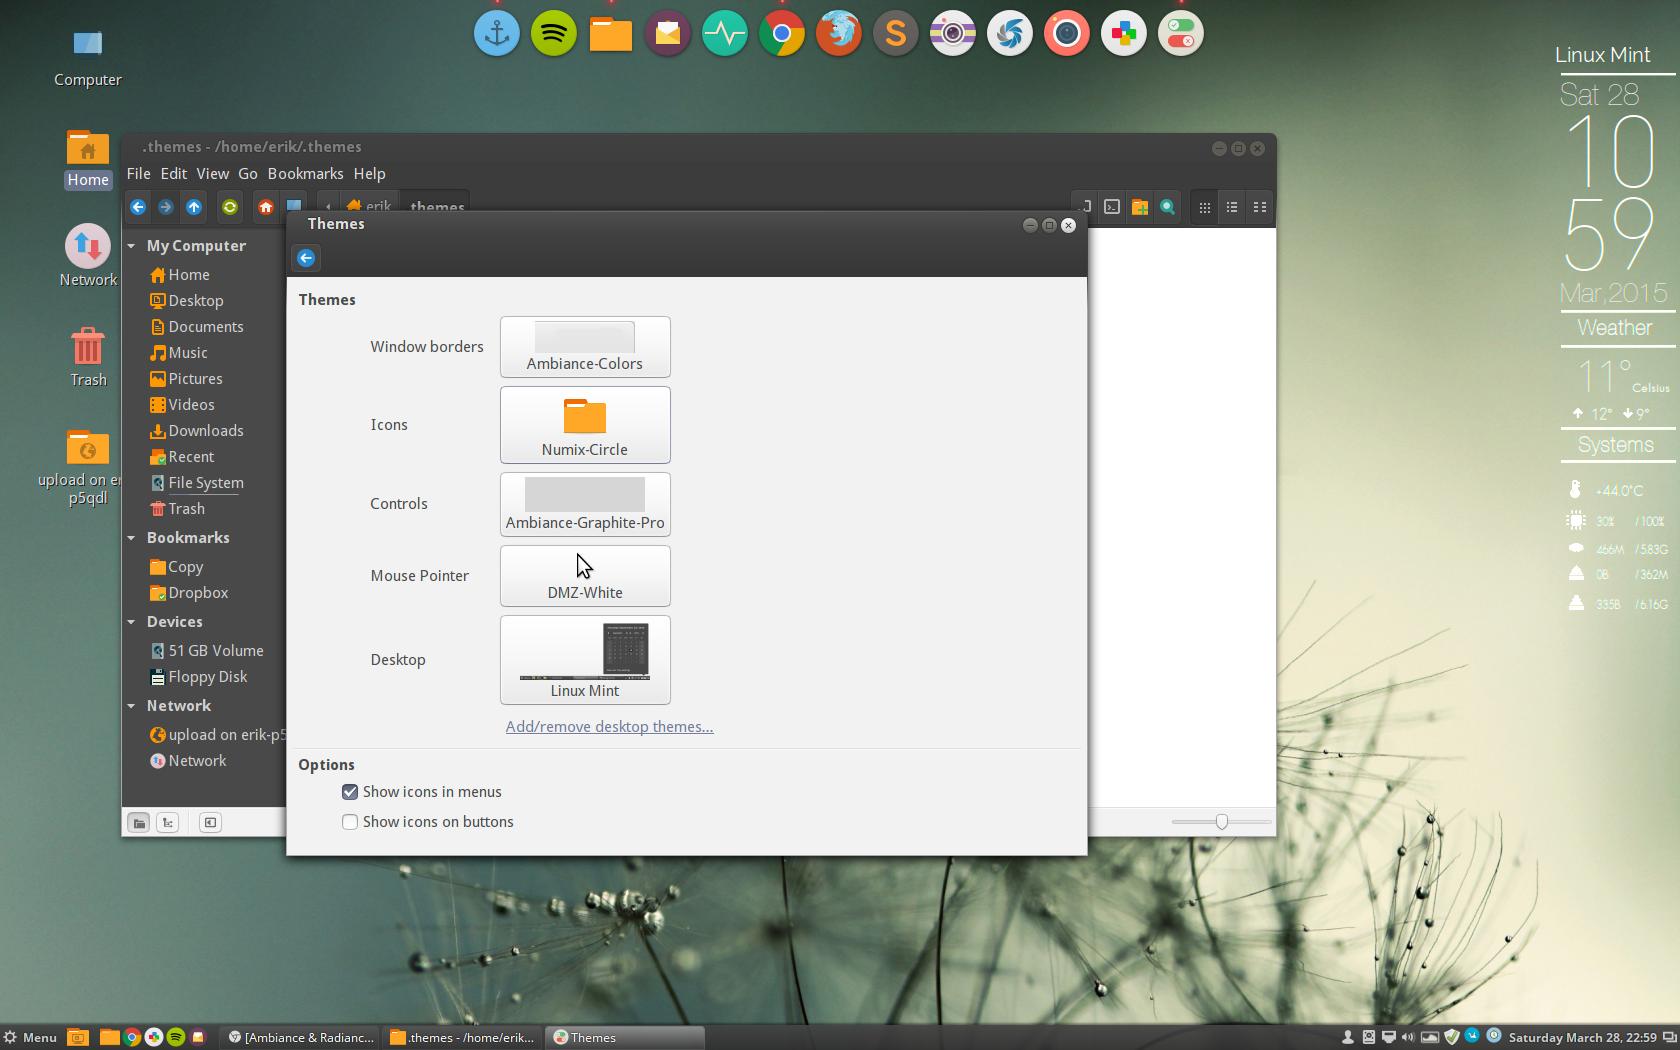Open the Home folder desktop icon

[x=88, y=160]
